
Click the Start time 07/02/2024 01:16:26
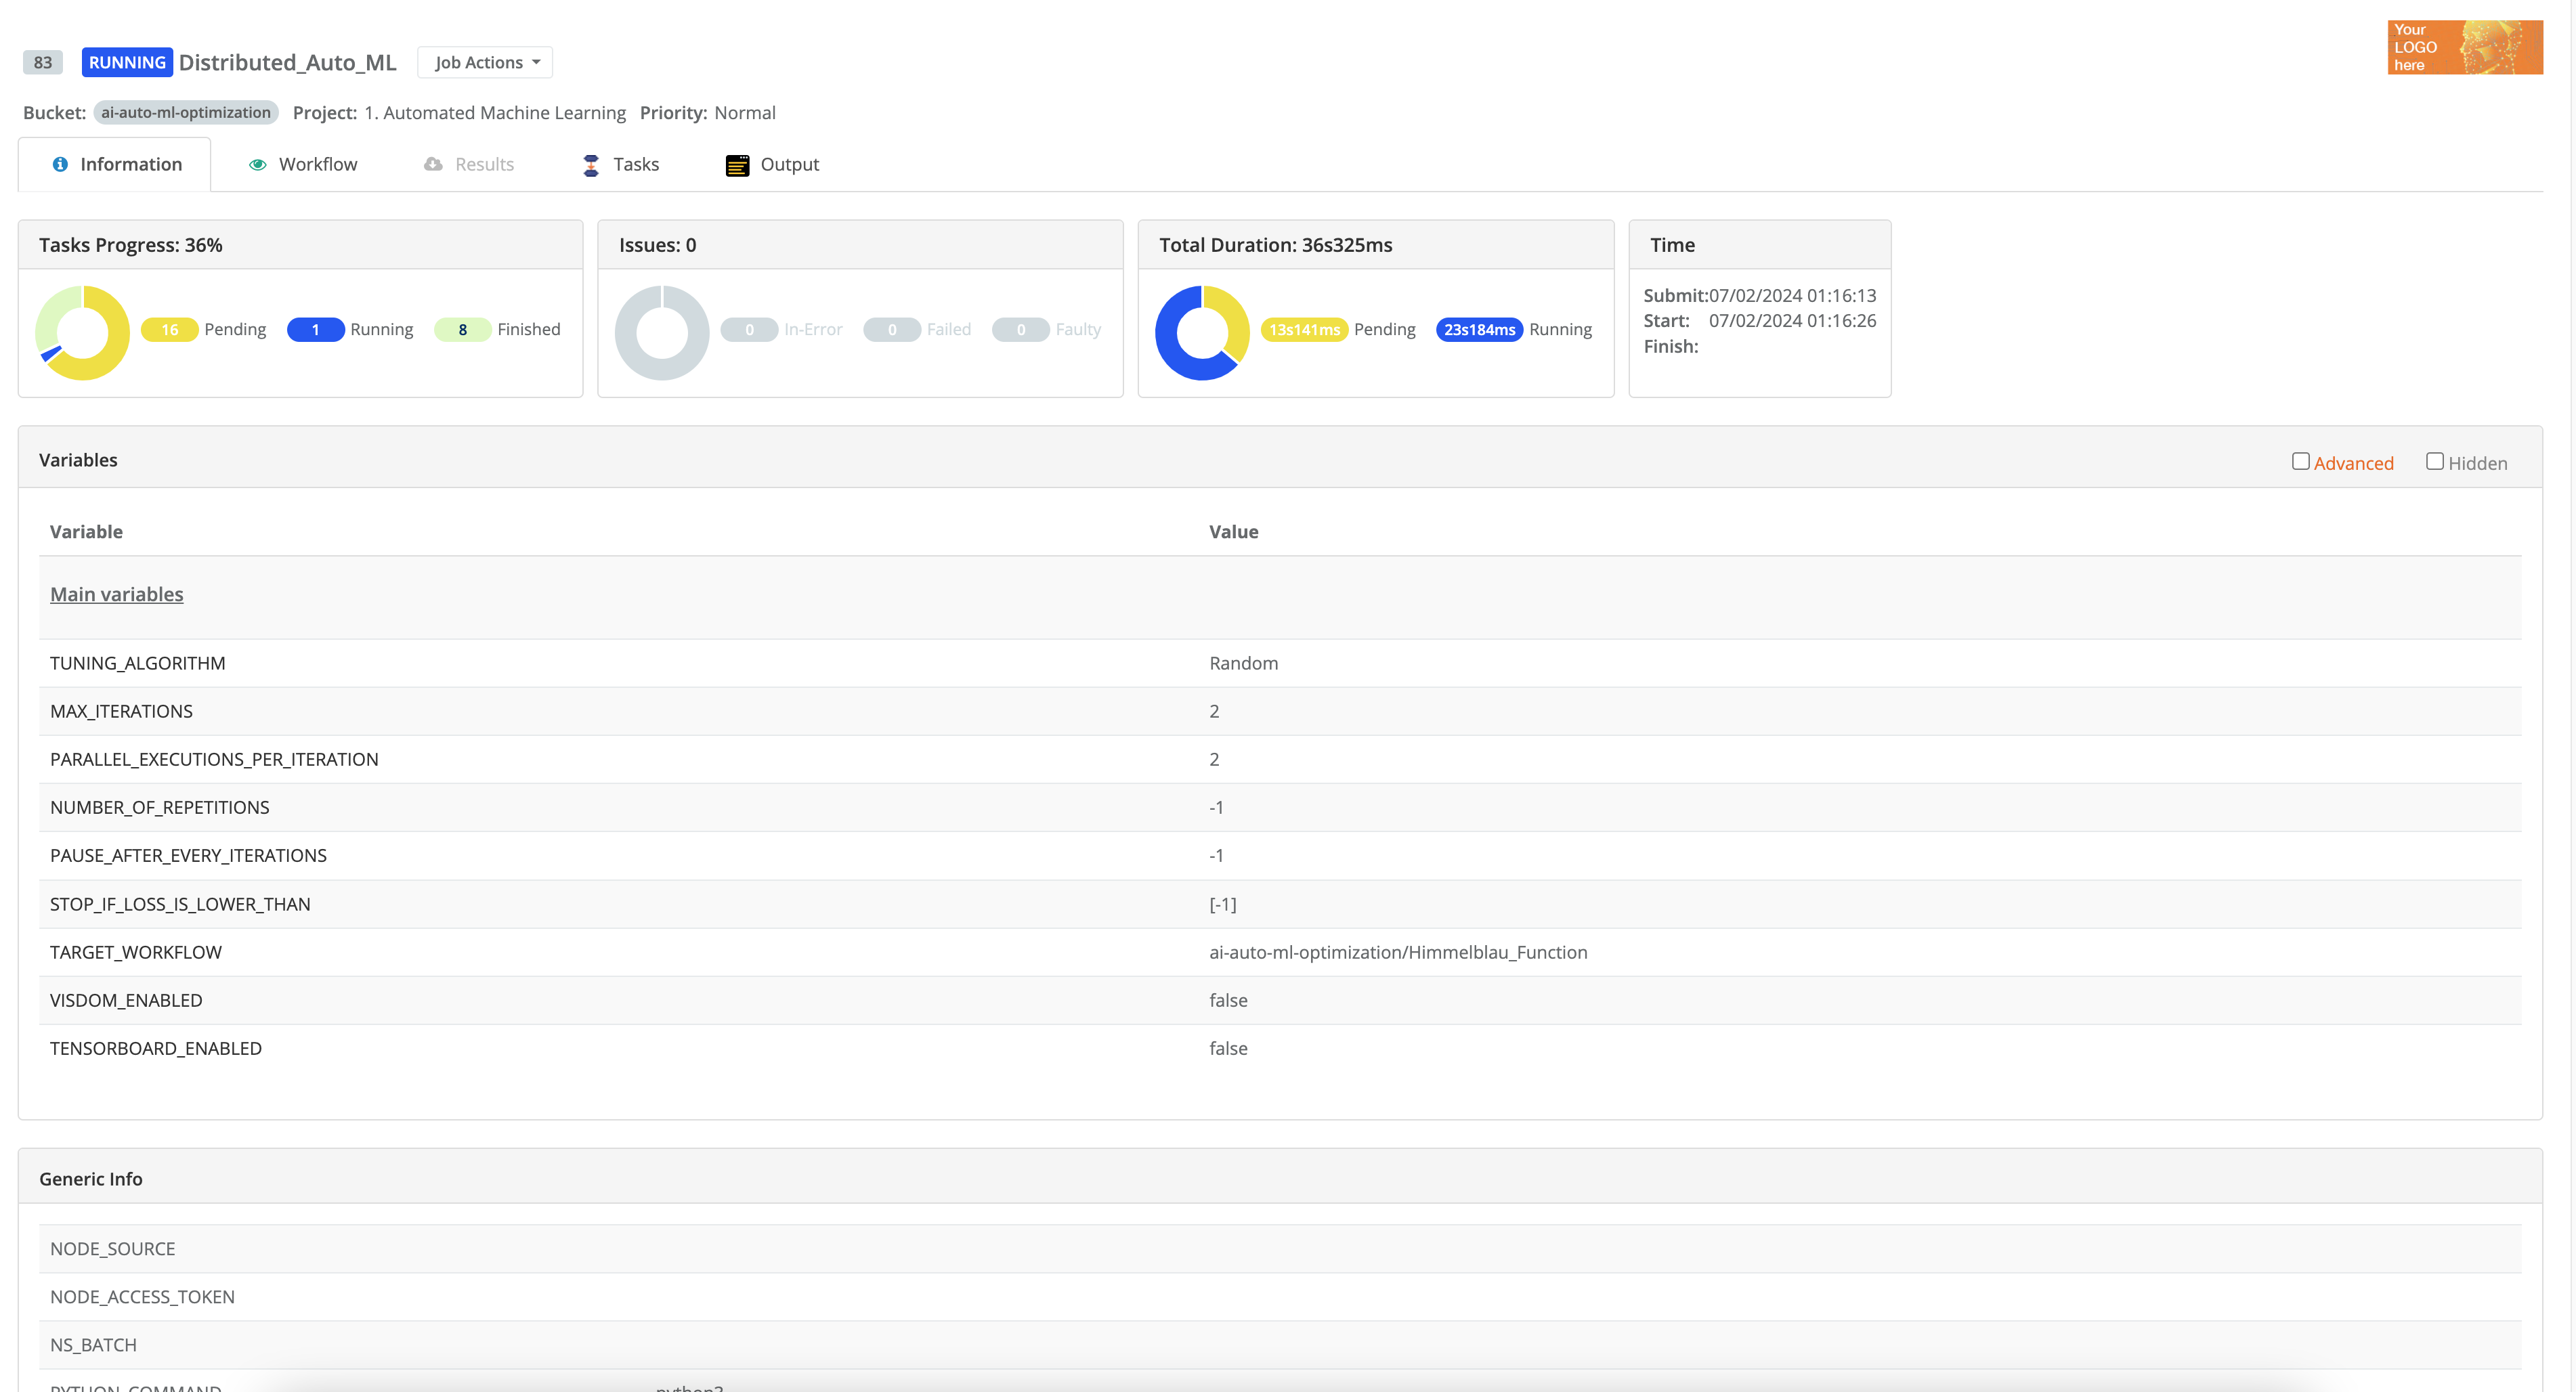pyautogui.click(x=1792, y=320)
